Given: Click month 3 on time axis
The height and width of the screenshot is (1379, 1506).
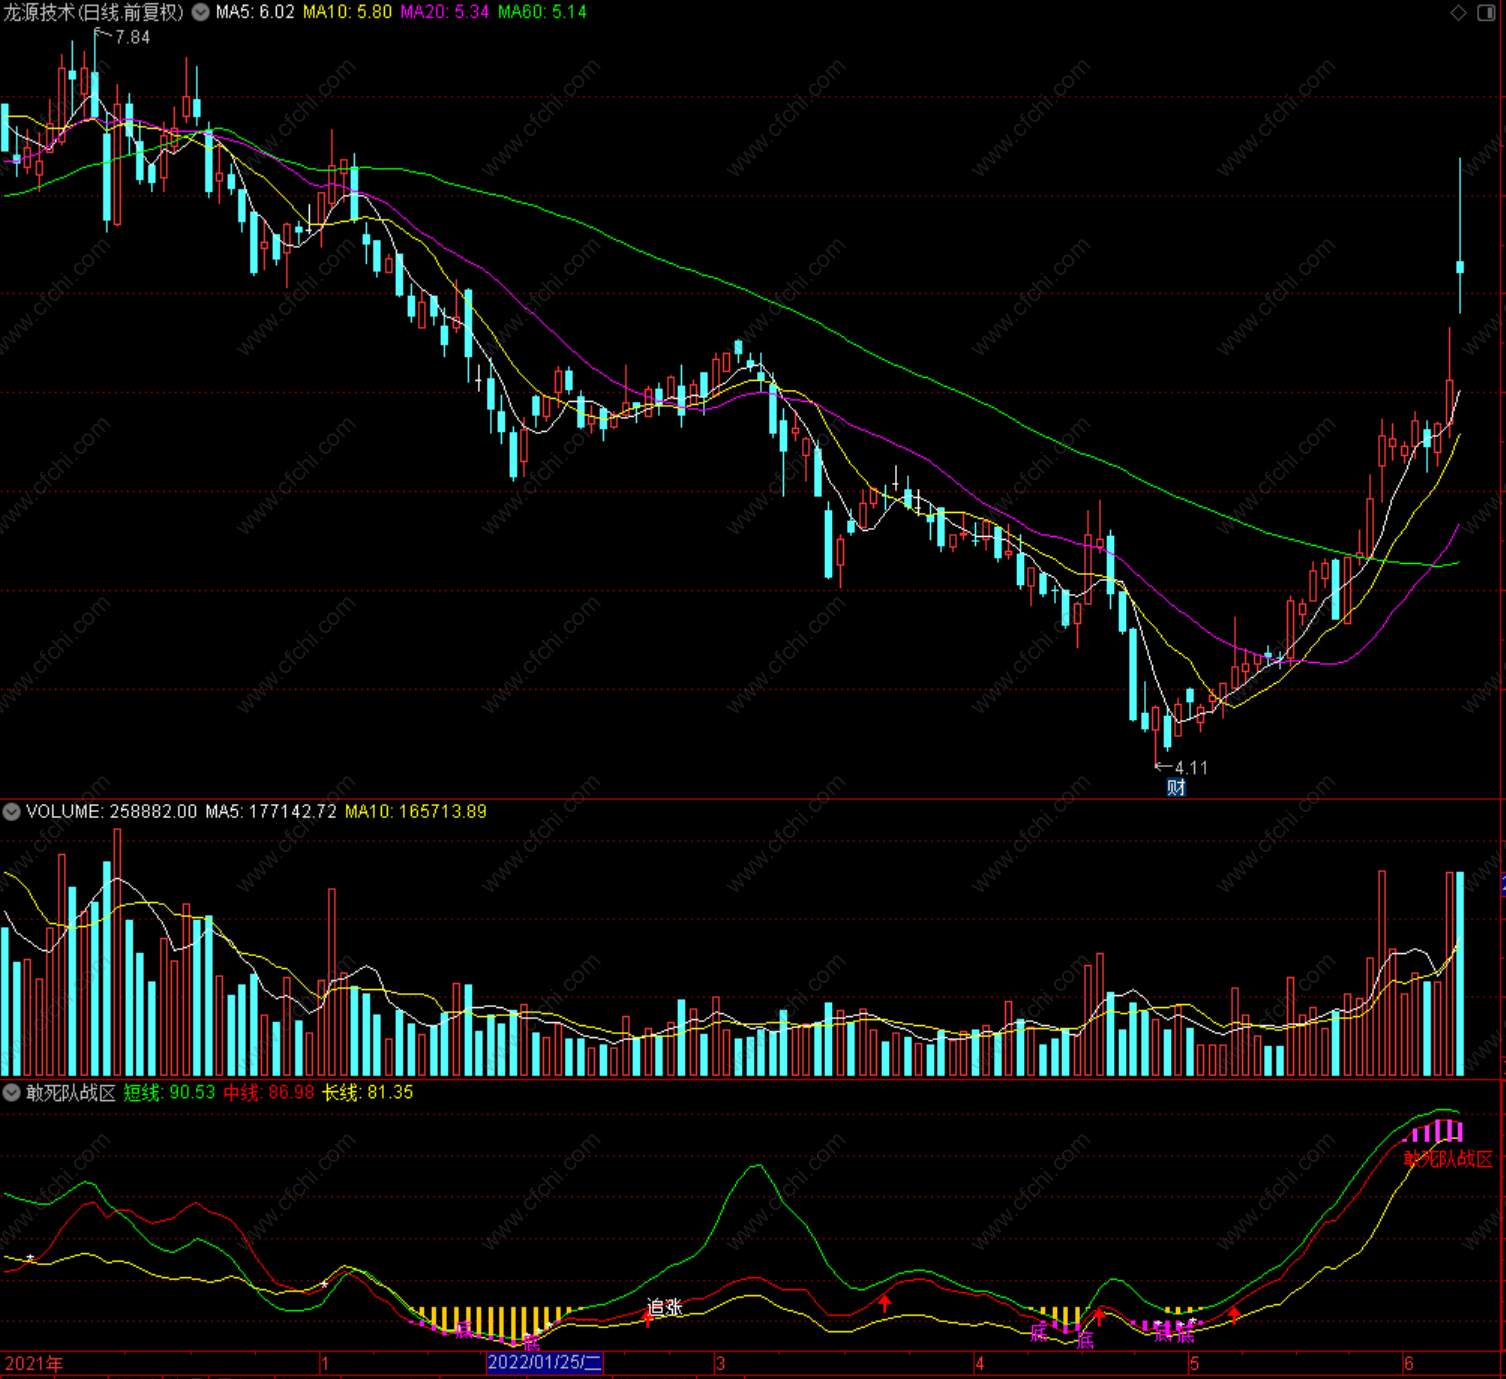Looking at the screenshot, I should (x=720, y=1363).
